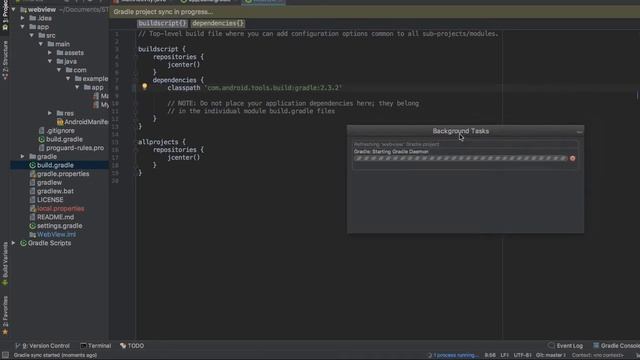Open local.properties file
The width and height of the screenshot is (640, 360).
(57, 209)
